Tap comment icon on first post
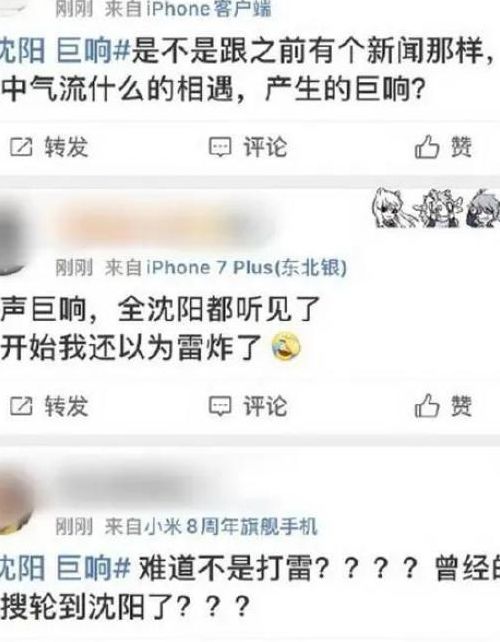Screen dimensions: 500x642 pyautogui.click(x=220, y=147)
